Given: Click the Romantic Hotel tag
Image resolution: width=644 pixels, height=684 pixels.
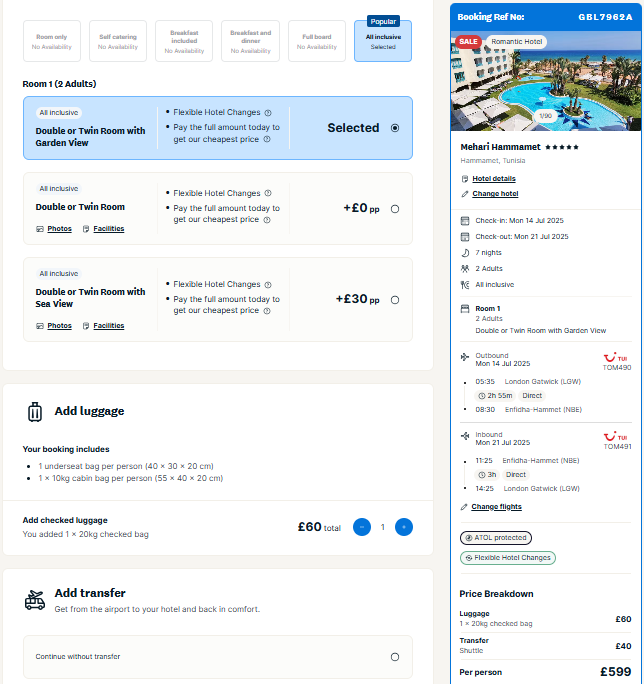Looking at the screenshot, I should click(517, 41).
